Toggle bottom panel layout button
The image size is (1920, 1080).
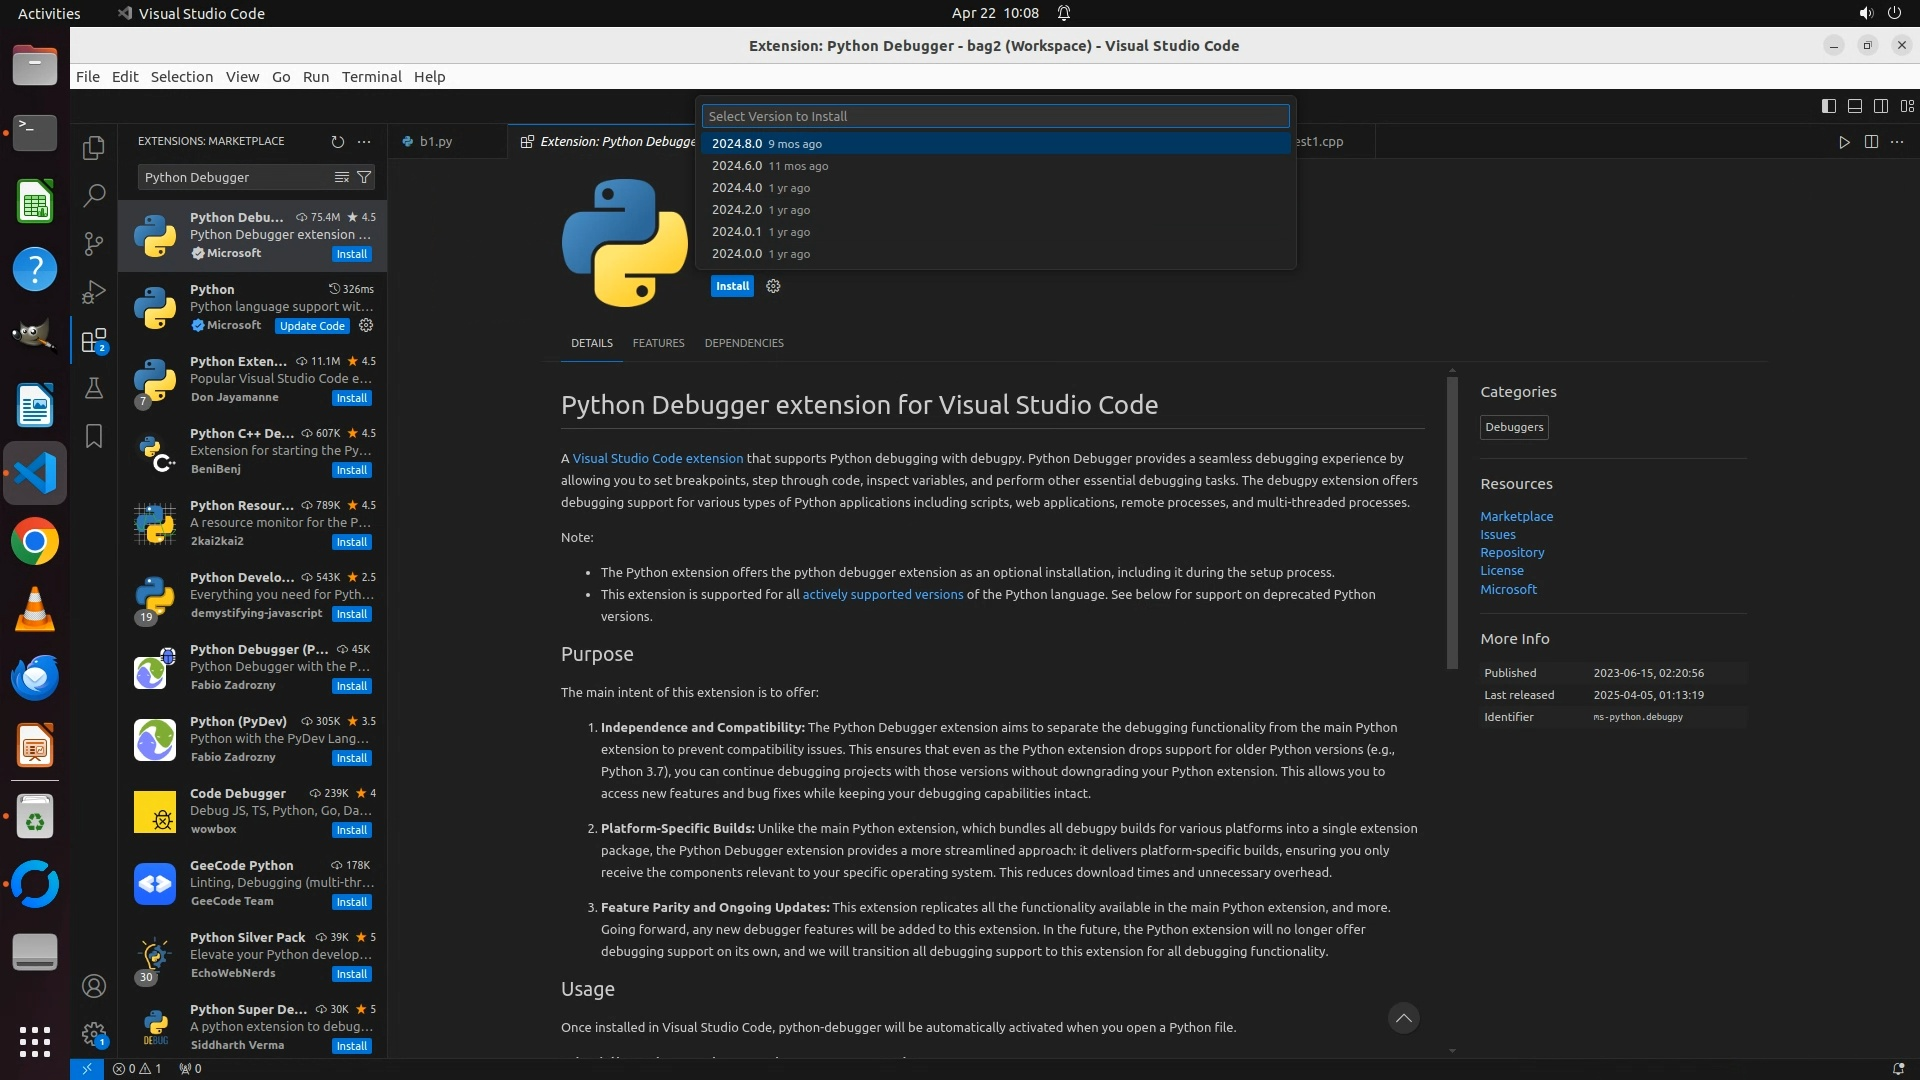tap(1854, 106)
